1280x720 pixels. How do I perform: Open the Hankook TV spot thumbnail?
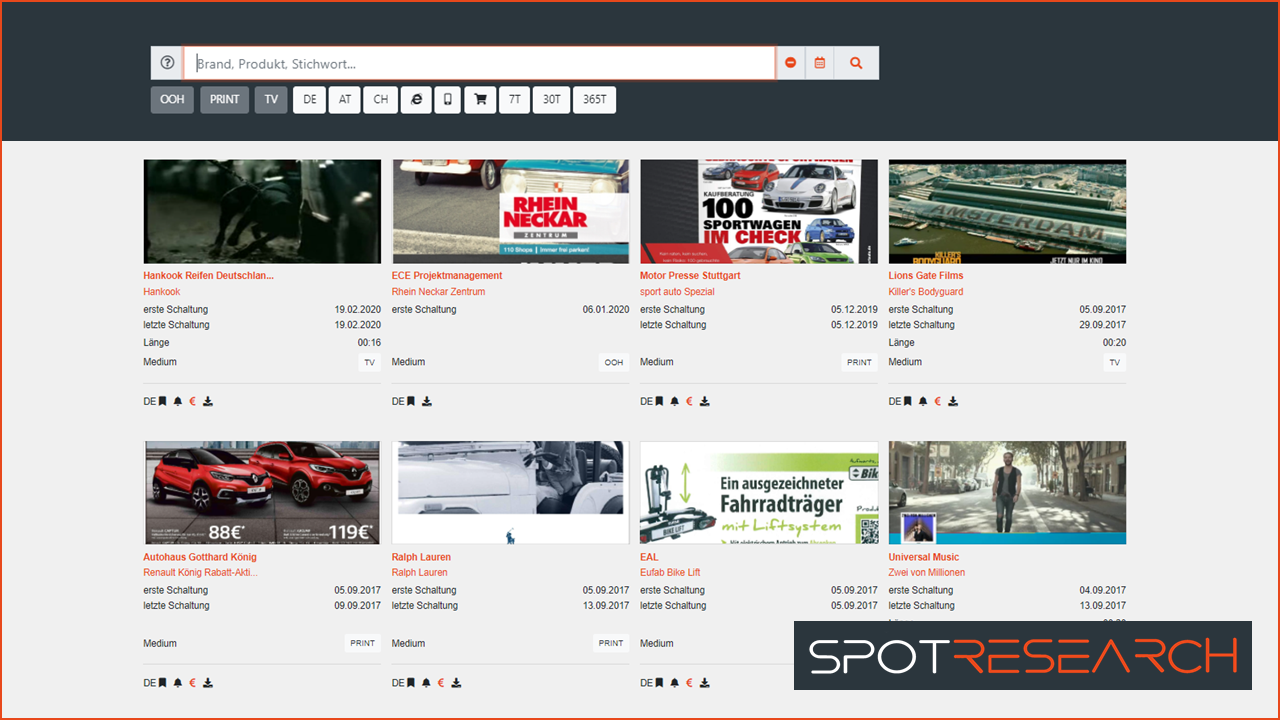click(262, 212)
